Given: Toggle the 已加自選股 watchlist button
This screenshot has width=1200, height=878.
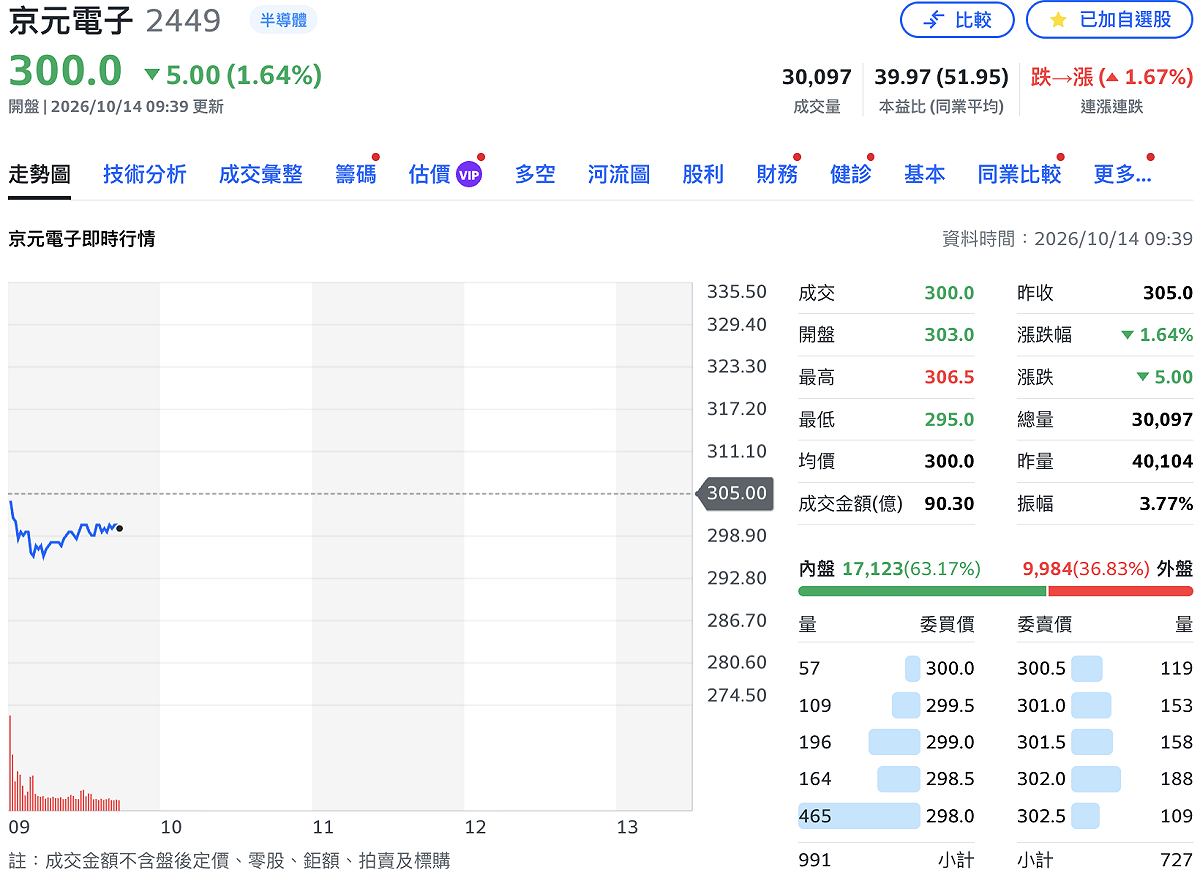Looking at the screenshot, I should click(x=1110, y=20).
